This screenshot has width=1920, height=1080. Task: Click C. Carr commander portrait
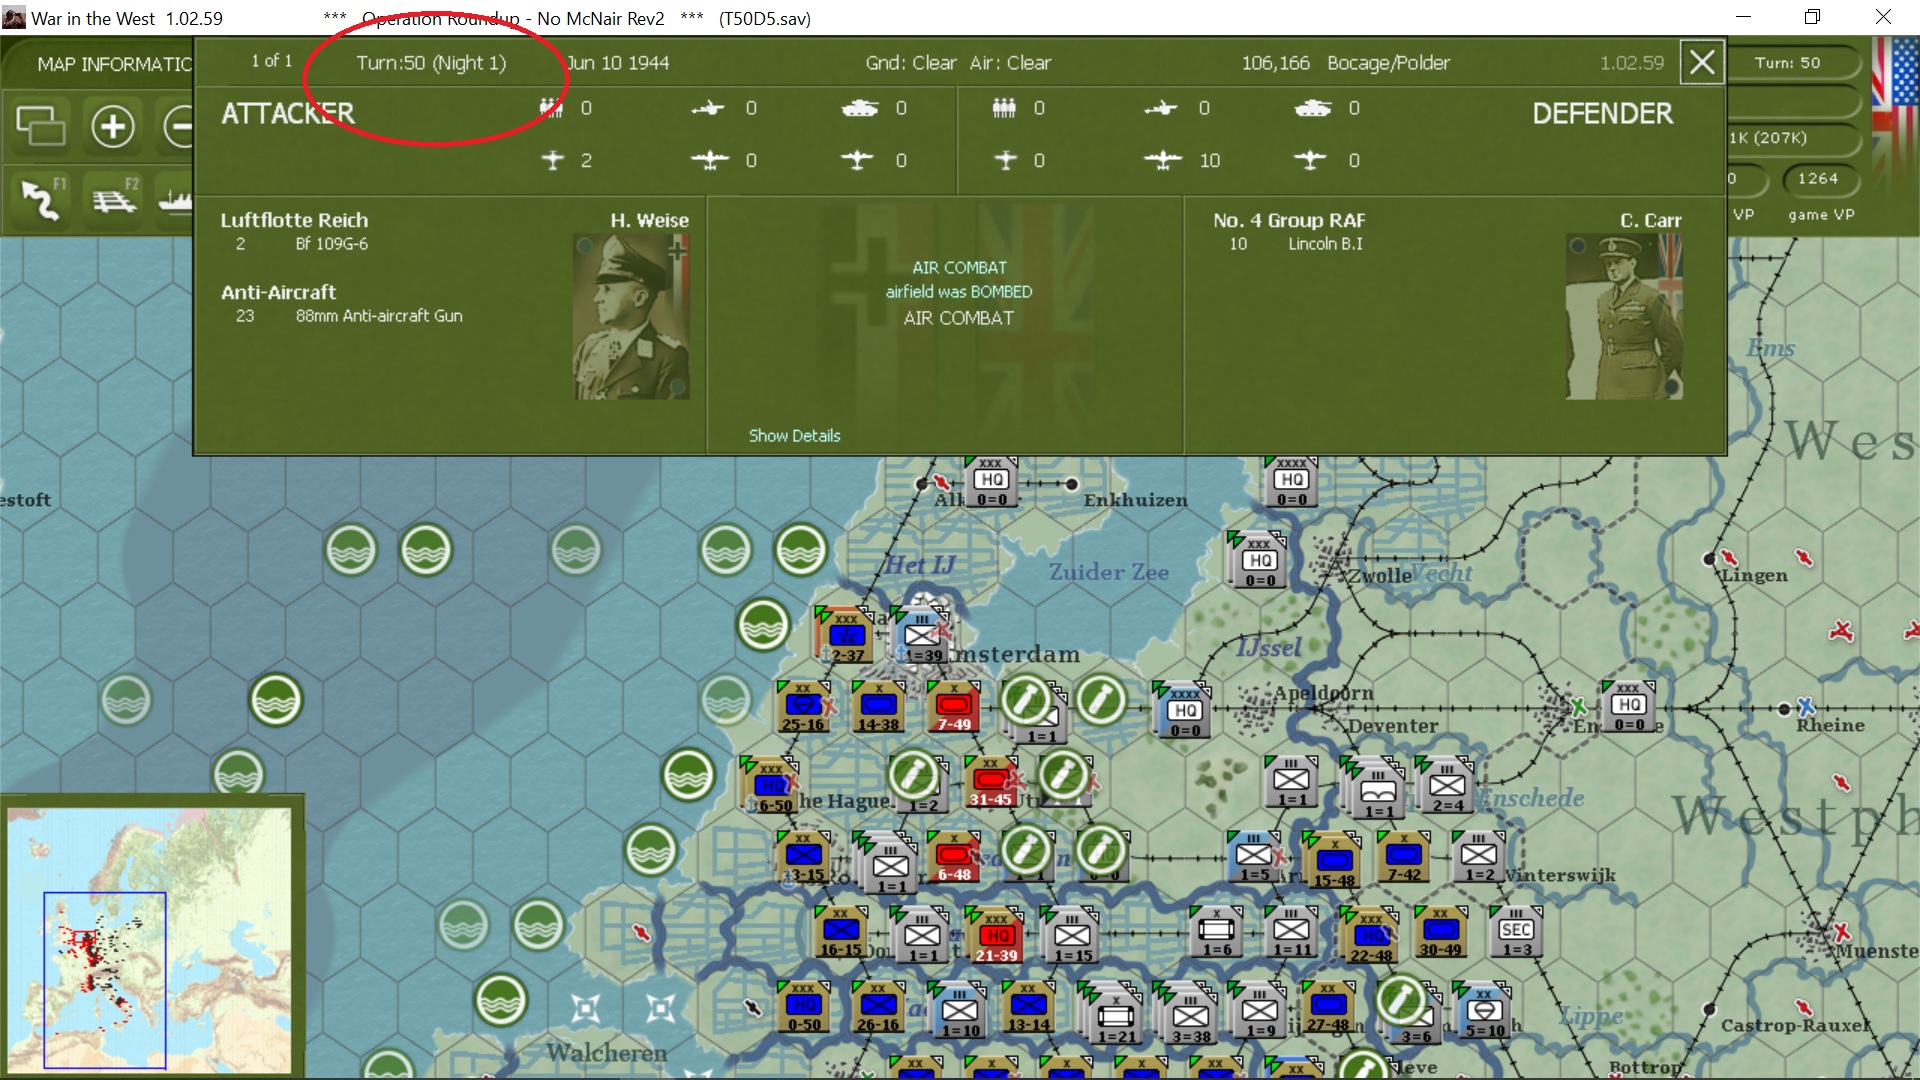click(x=1624, y=317)
